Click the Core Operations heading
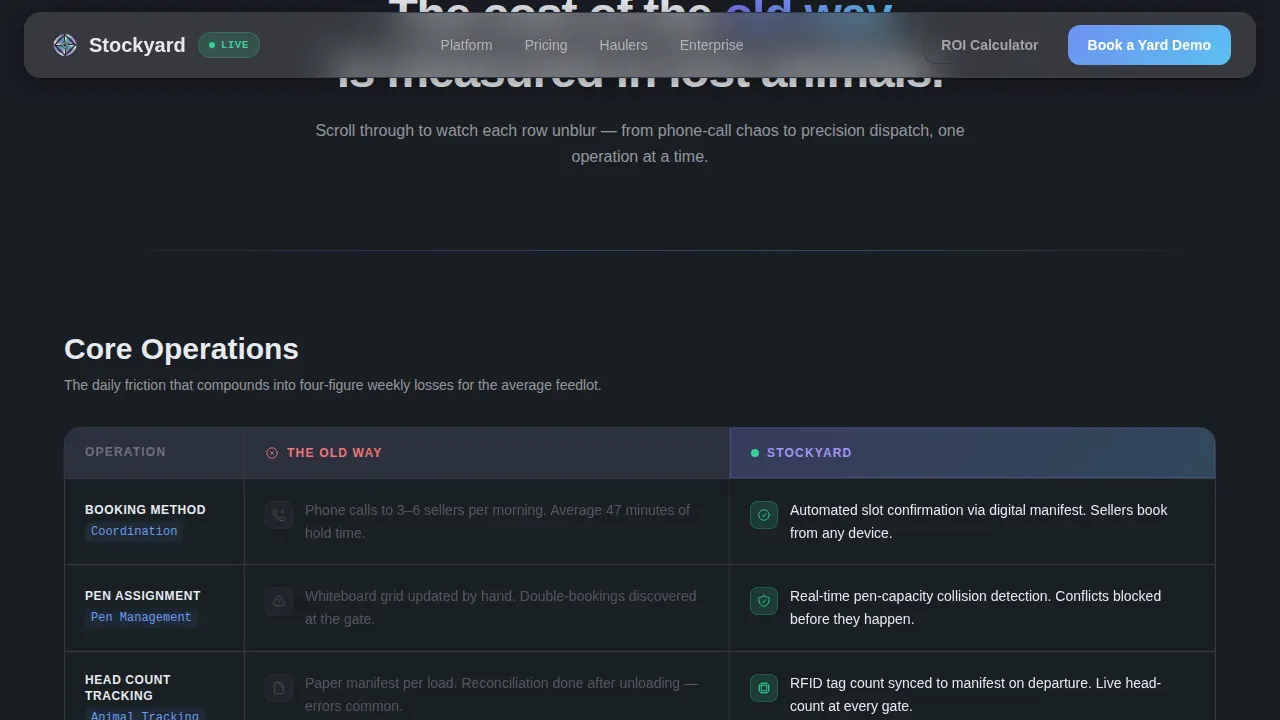This screenshot has width=1280, height=720. [181, 349]
